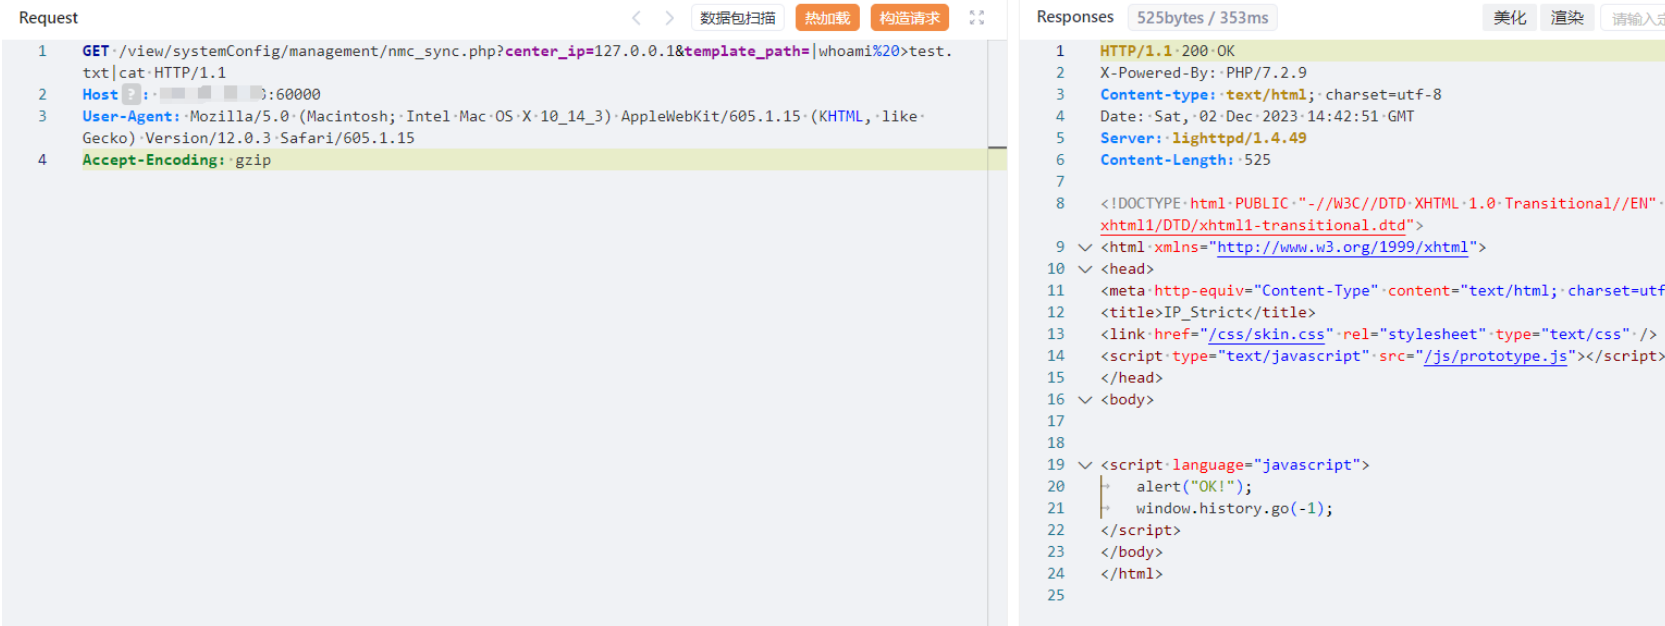Click the Request panel title
This screenshot has height=626, width=1665.
(48, 18)
